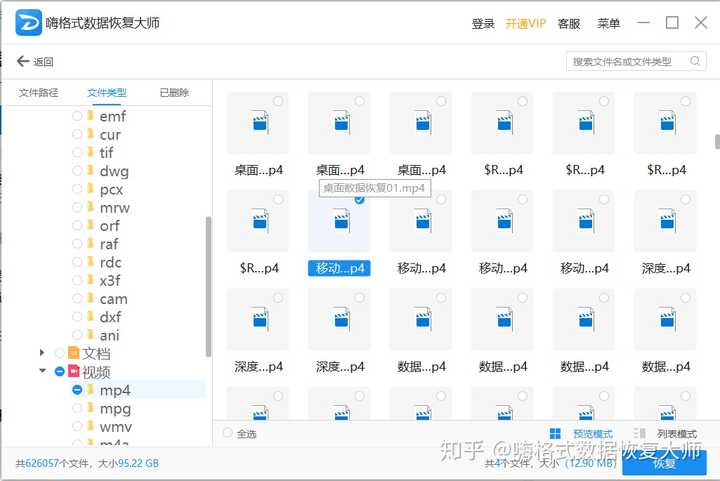The height and width of the screenshot is (481, 720).
Task: Click 登录 to sign in
Action: tap(483, 23)
